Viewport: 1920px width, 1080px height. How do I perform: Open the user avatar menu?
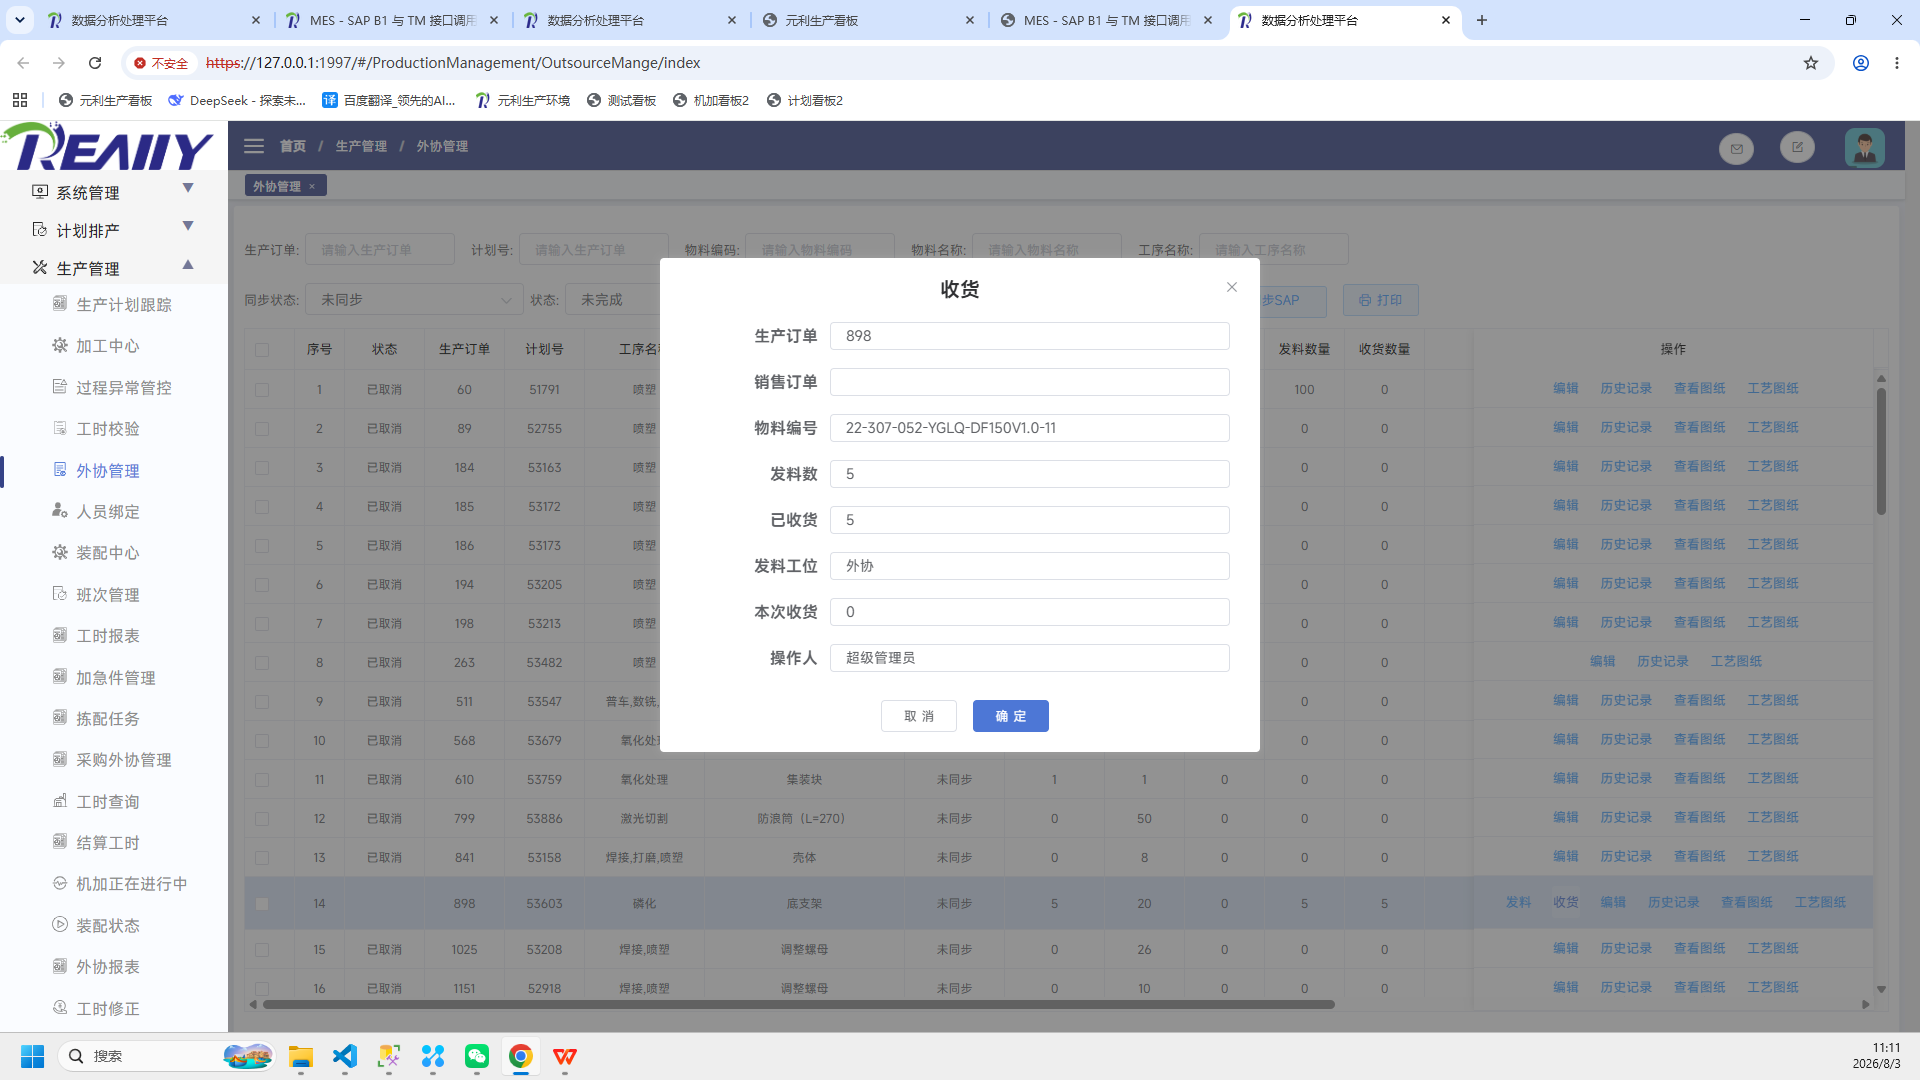[1864, 148]
